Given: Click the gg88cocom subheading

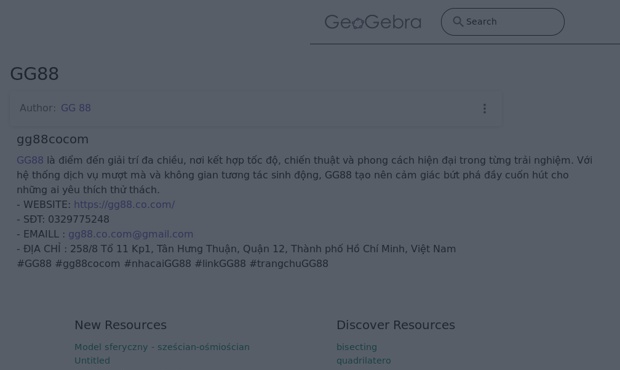Looking at the screenshot, I should tap(53, 139).
